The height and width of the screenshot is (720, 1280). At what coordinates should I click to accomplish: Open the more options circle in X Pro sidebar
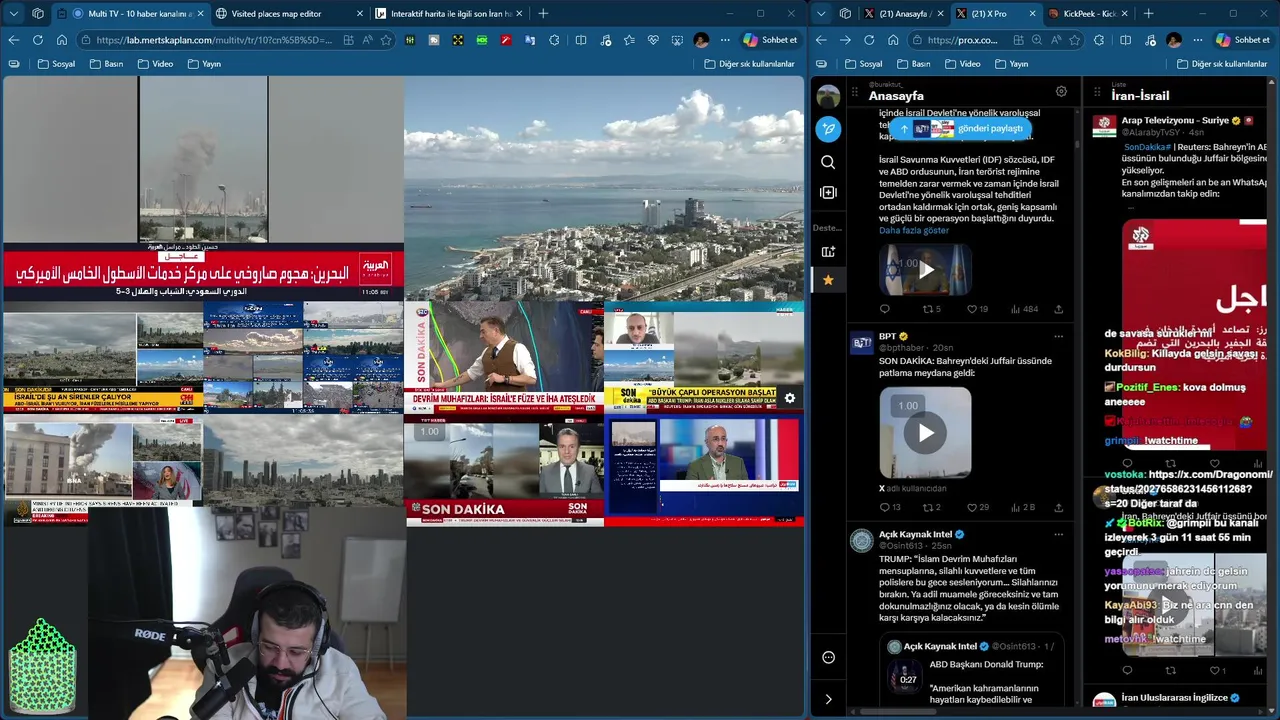point(828,657)
